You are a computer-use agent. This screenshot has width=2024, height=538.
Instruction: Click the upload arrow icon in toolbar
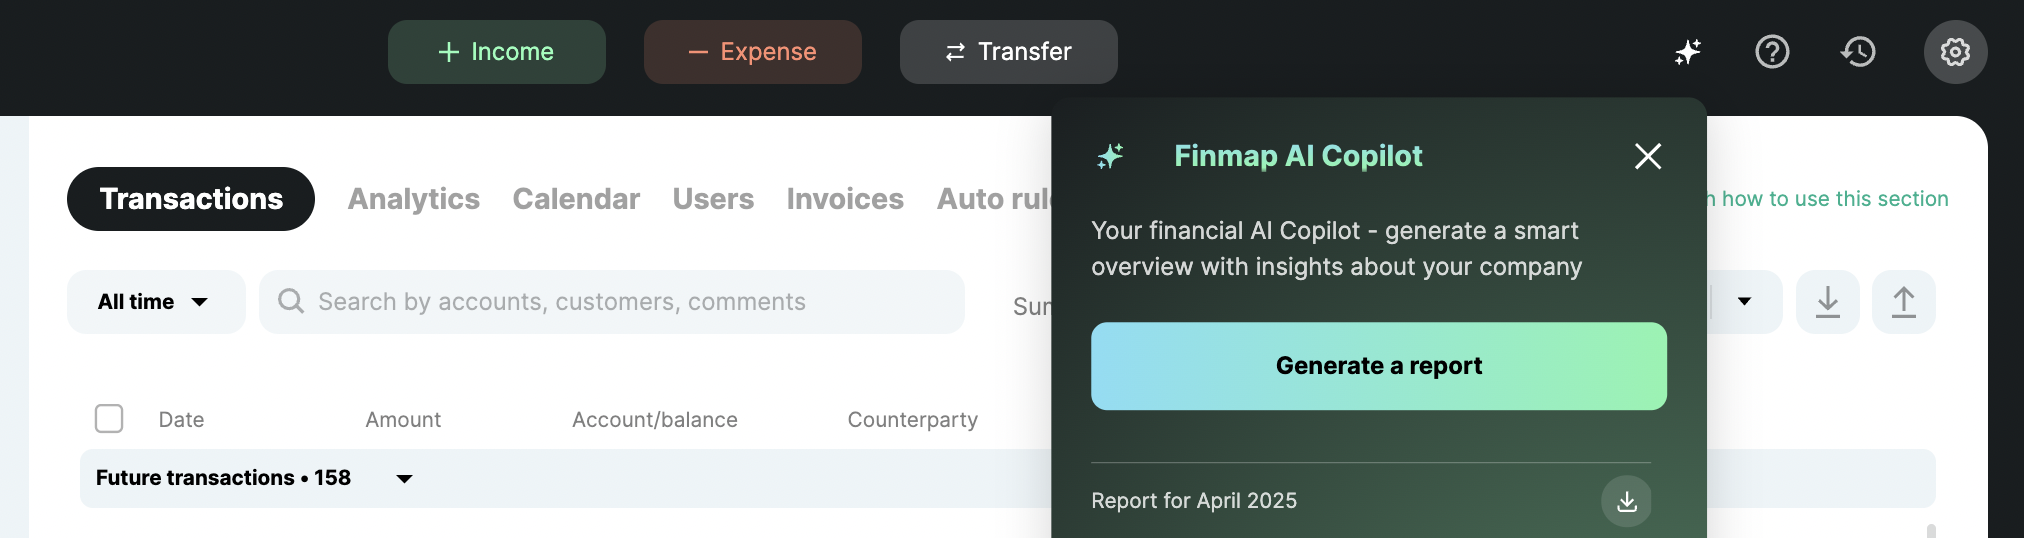coord(1903,302)
